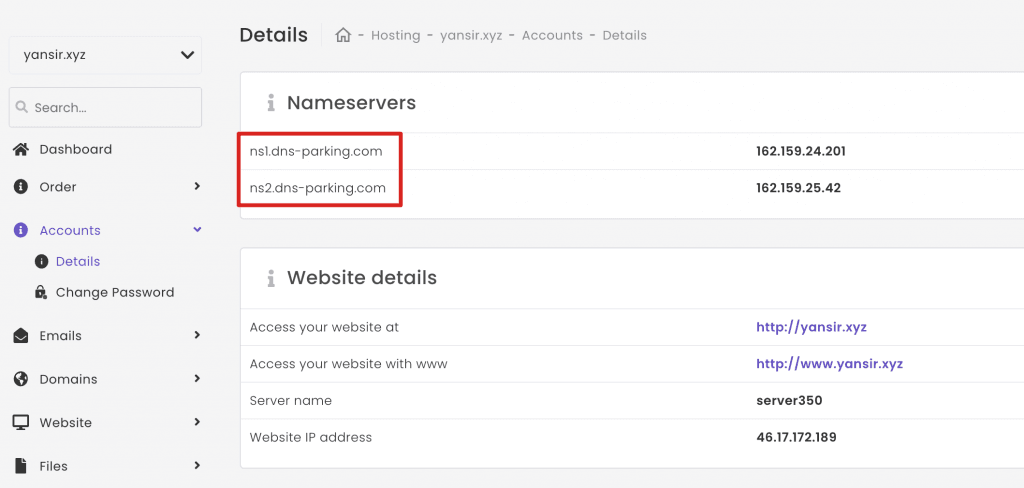Expand the Order menu chevron
This screenshot has height=488, width=1024.
197,186
